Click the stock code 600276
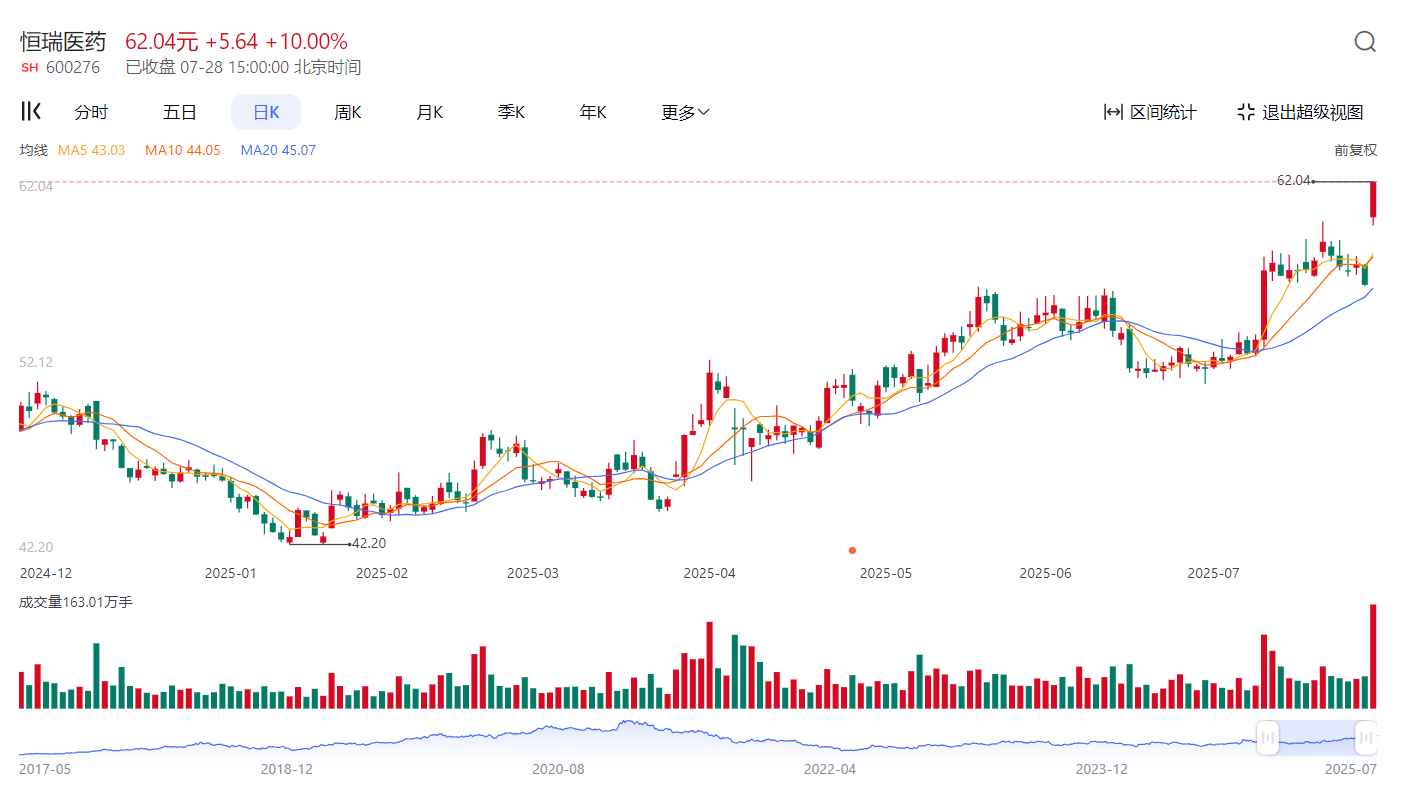This screenshot has width=1406, height=785. click(x=73, y=68)
